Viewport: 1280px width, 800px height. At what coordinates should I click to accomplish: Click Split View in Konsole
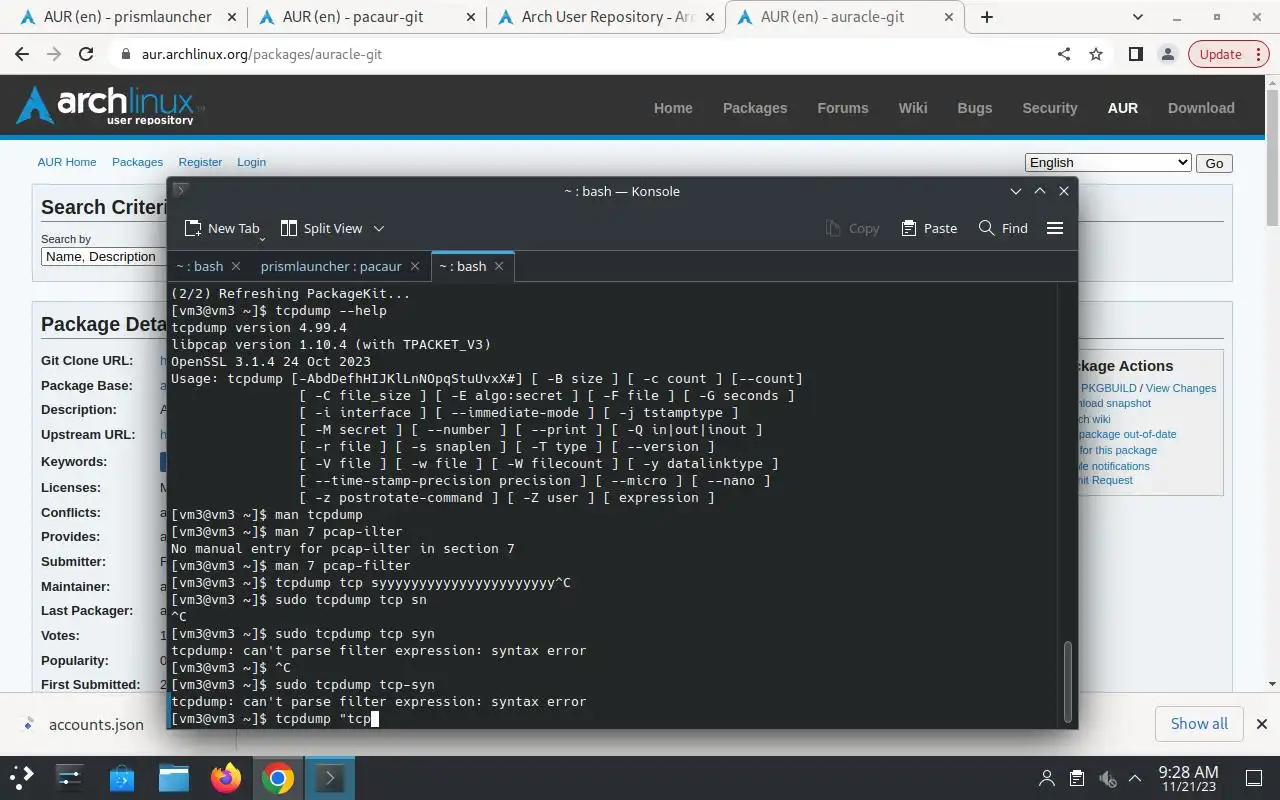[321, 228]
